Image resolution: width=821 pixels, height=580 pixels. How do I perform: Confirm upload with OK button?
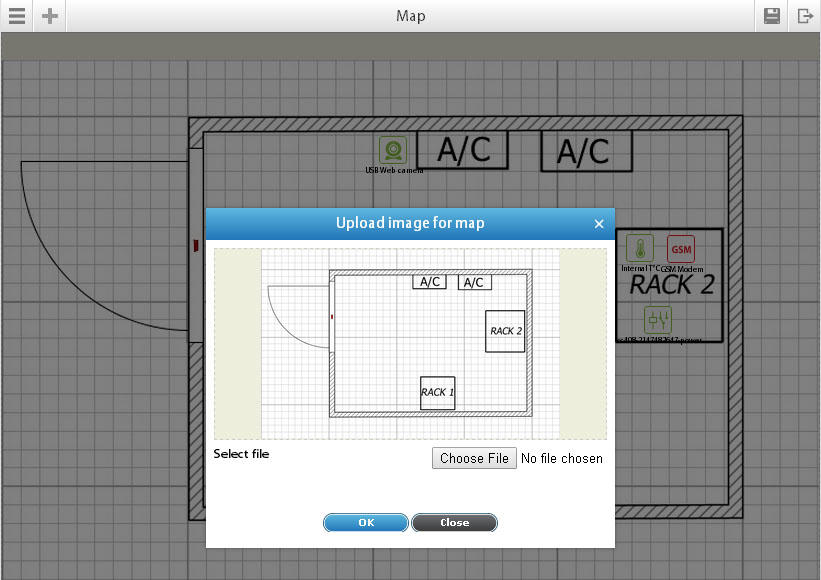[x=366, y=522]
